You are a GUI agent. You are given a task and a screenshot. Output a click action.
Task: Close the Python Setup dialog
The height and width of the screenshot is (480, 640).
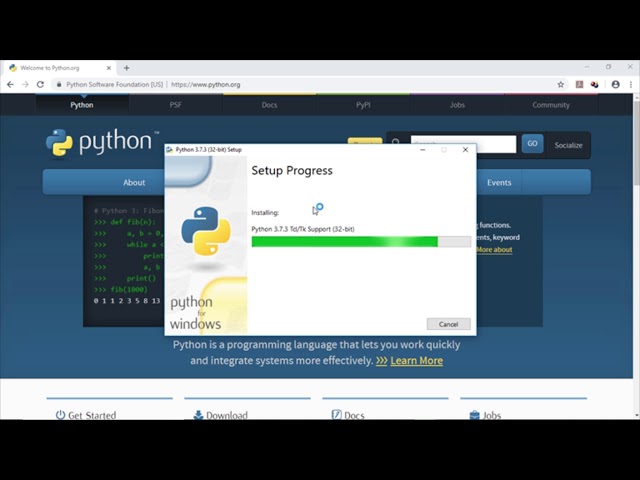465,150
